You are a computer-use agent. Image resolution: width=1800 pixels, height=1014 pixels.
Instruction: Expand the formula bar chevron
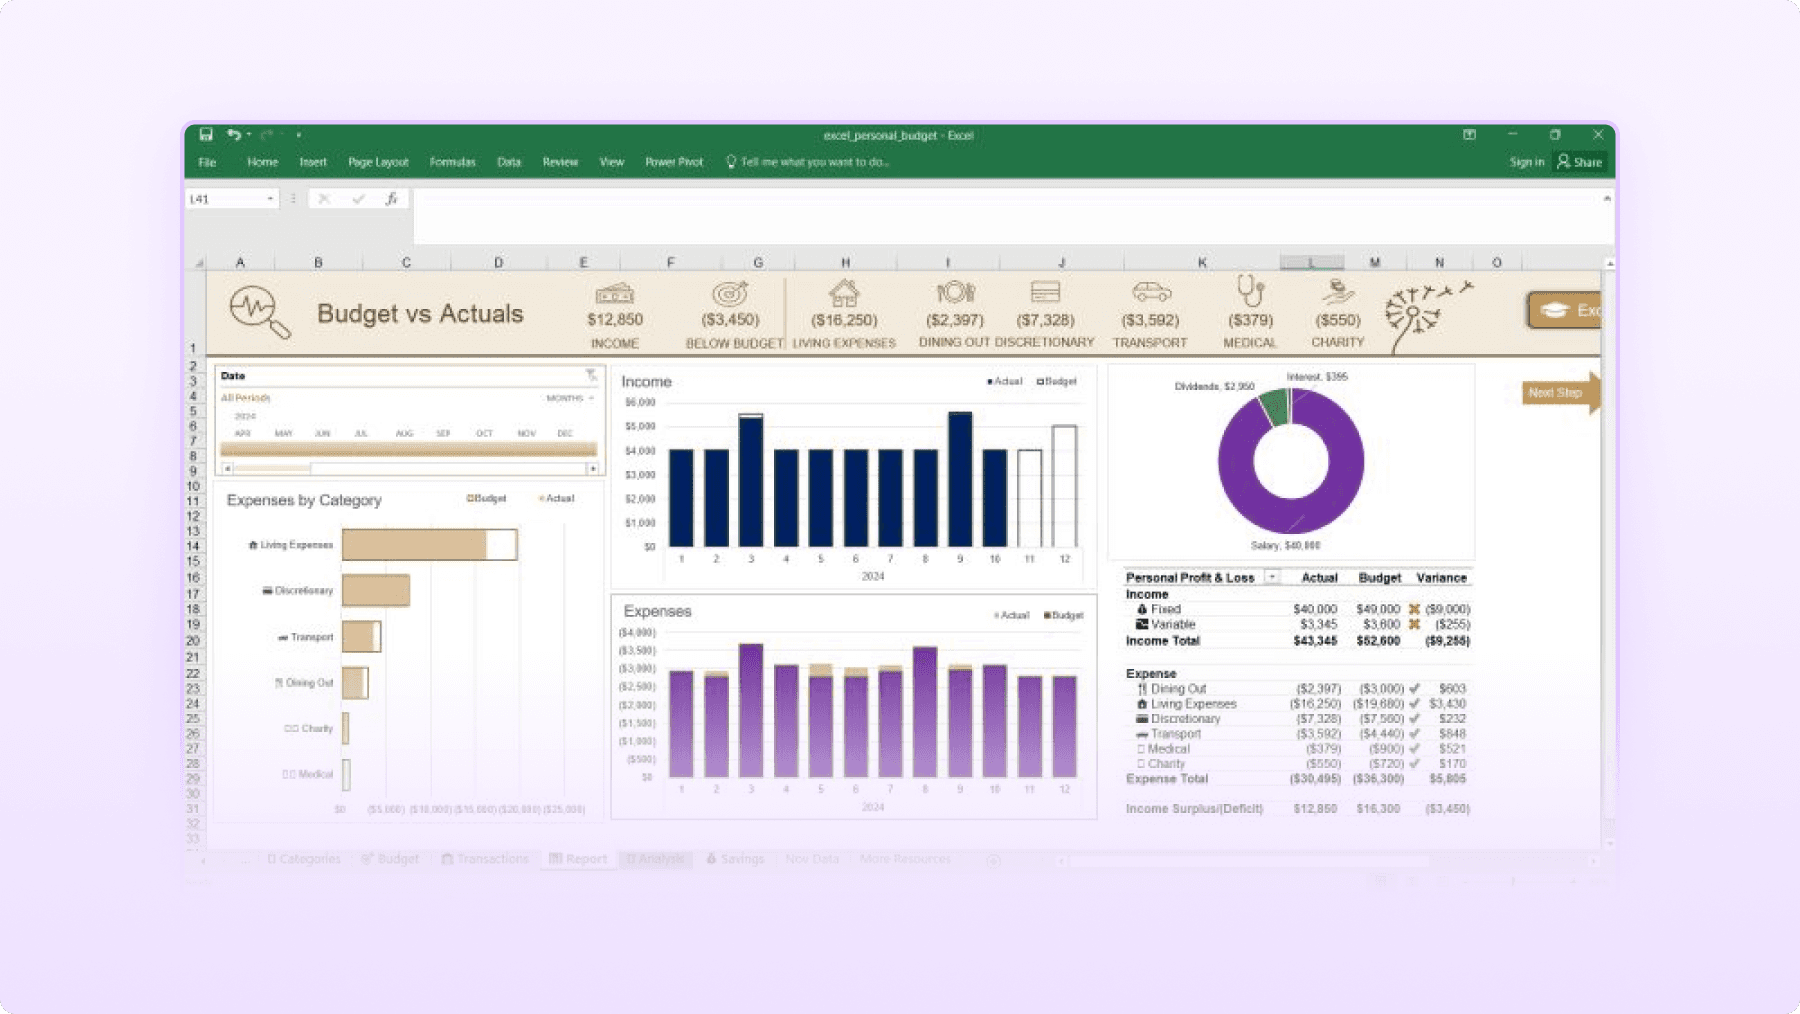(x=1607, y=198)
